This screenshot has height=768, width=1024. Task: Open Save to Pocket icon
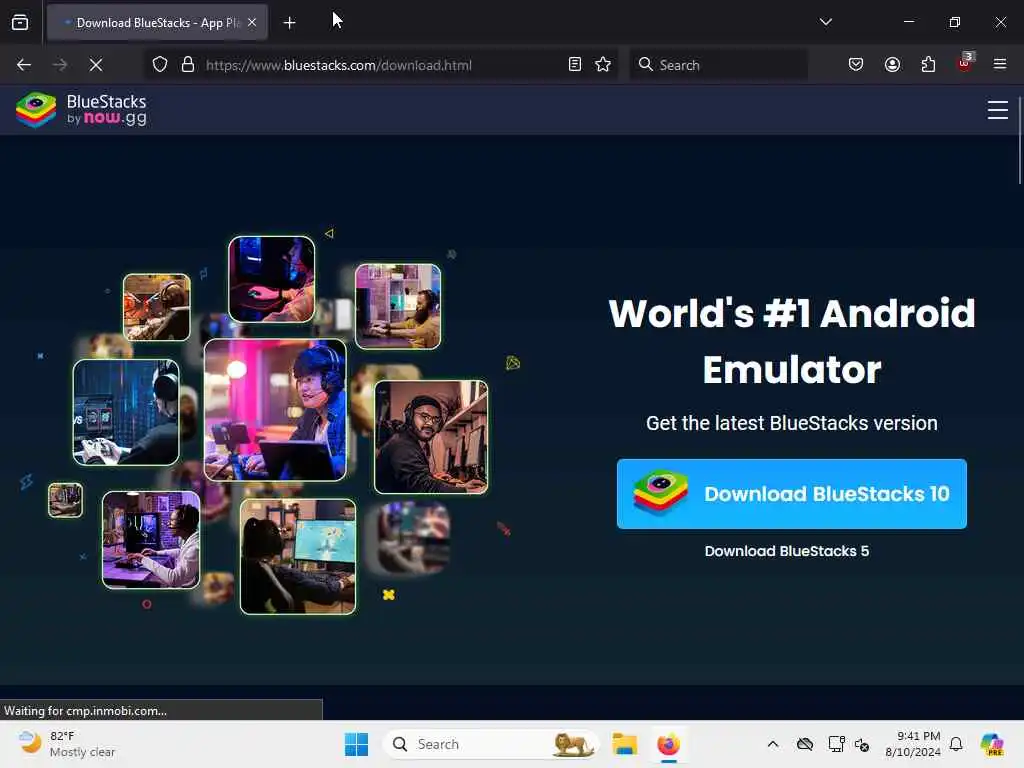(x=856, y=64)
